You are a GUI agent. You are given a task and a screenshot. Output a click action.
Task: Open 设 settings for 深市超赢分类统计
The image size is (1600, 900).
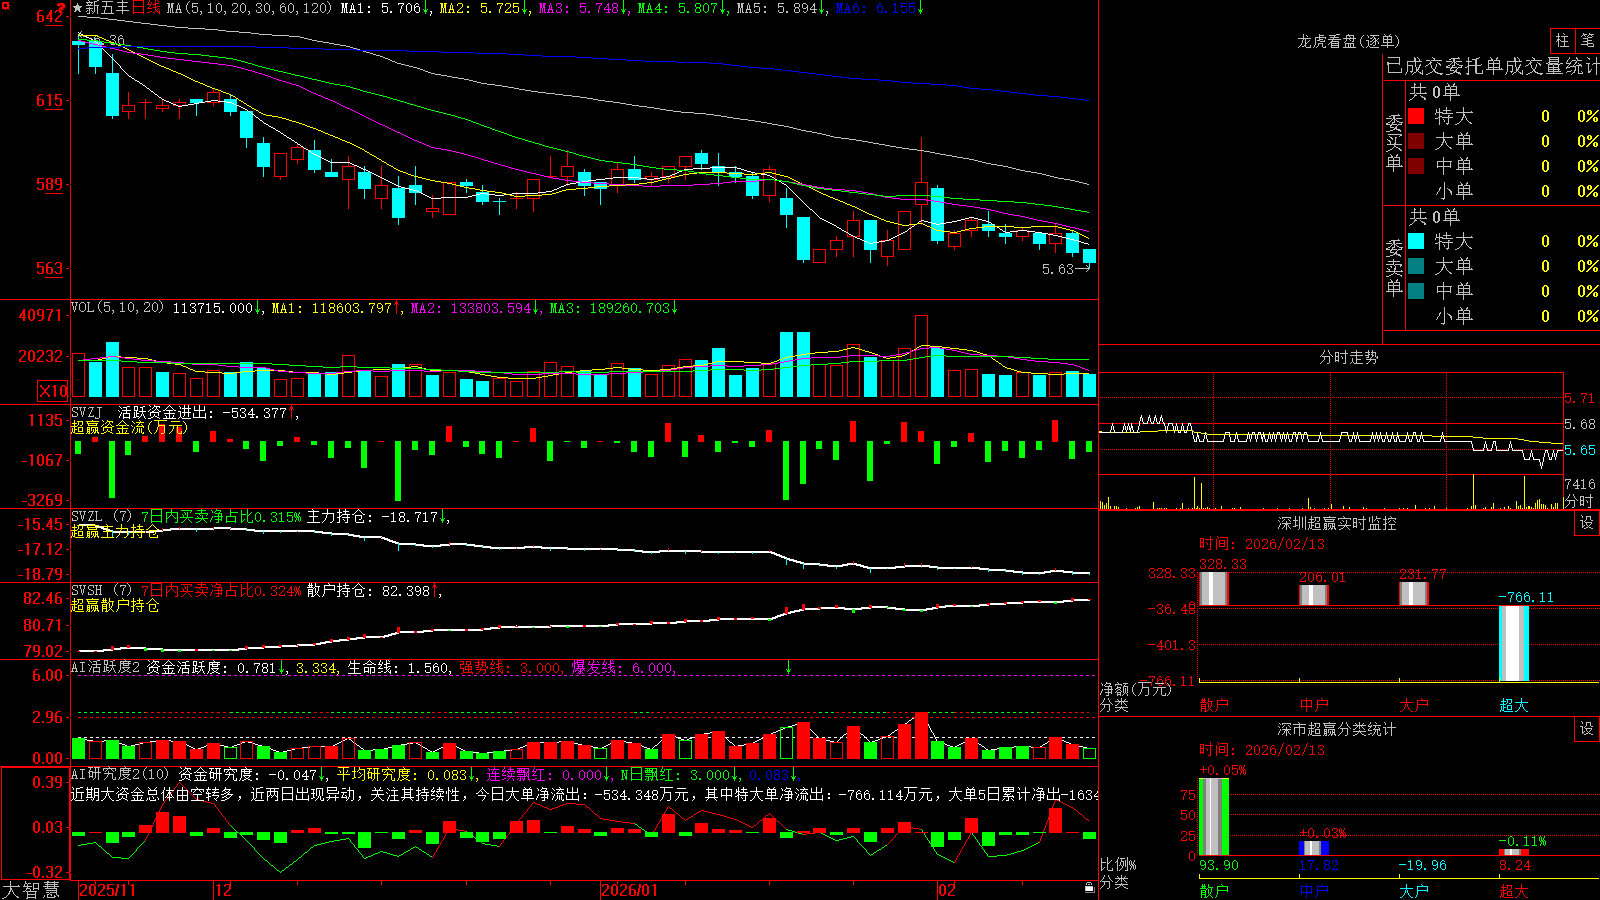(1587, 729)
